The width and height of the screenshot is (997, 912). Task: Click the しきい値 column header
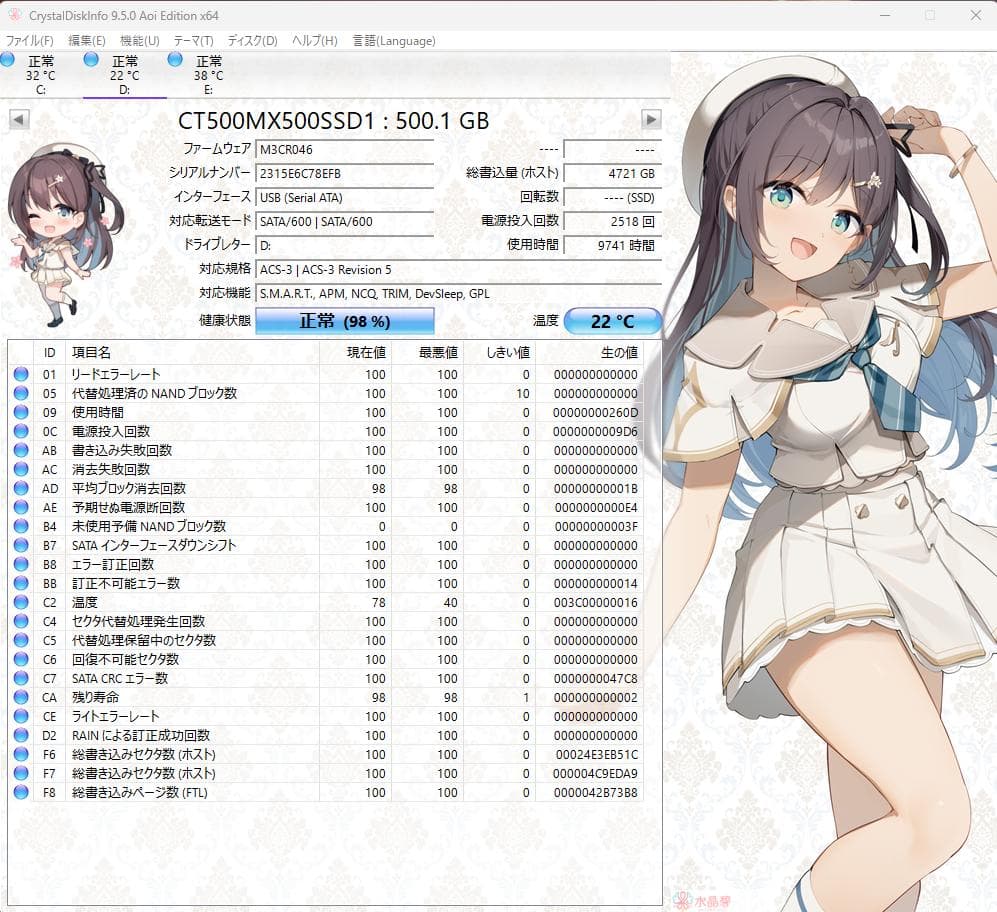[x=498, y=352]
